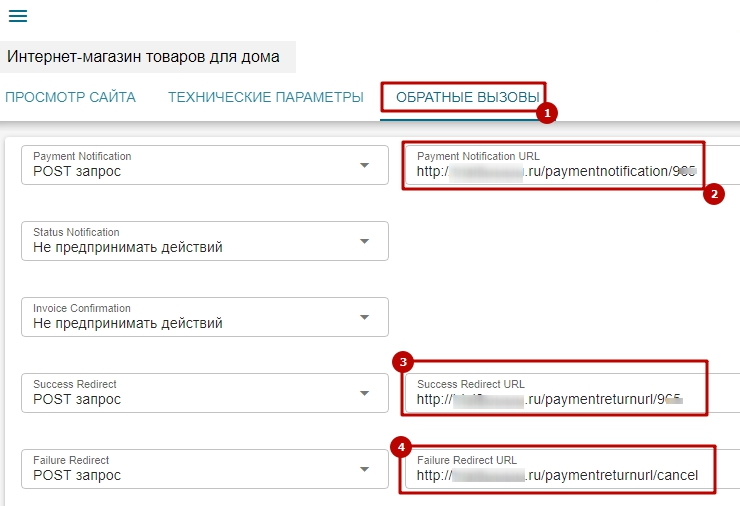Click red marker number 1 badge
Screen dimensions: 740x506
click(x=546, y=114)
